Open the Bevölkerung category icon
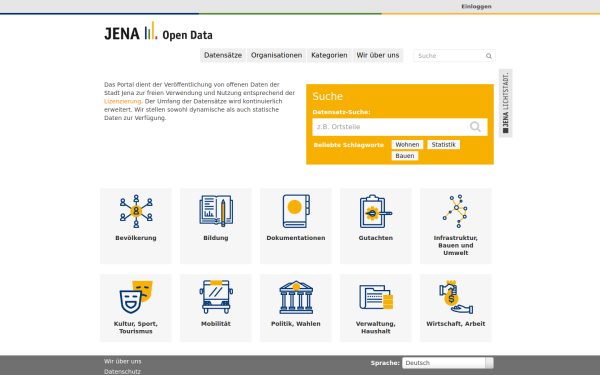The height and width of the screenshot is (375, 600). coord(136,211)
